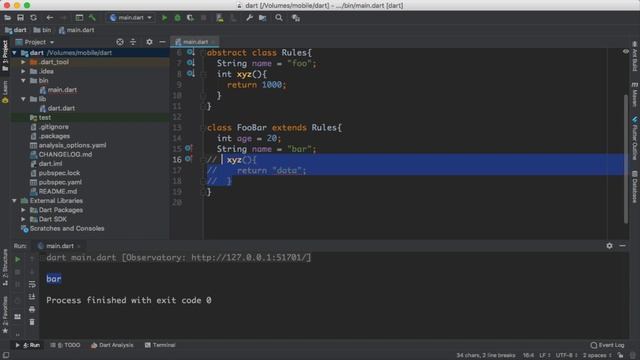Click the main.dart breadcrumb in navigation bar
This screenshot has width=640, height=360.
[76, 30]
